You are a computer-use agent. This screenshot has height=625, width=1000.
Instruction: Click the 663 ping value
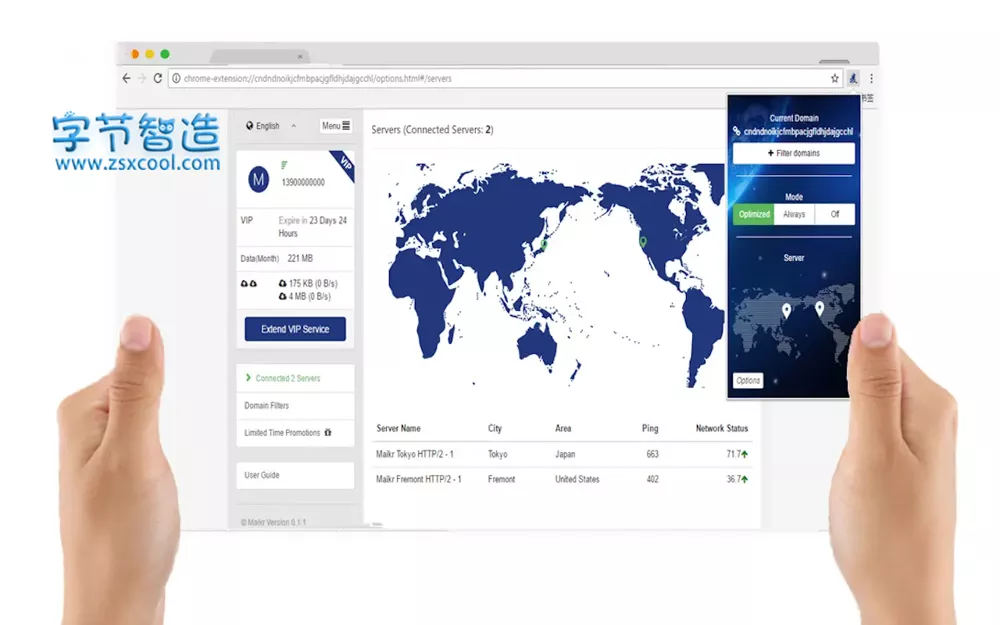click(x=652, y=454)
